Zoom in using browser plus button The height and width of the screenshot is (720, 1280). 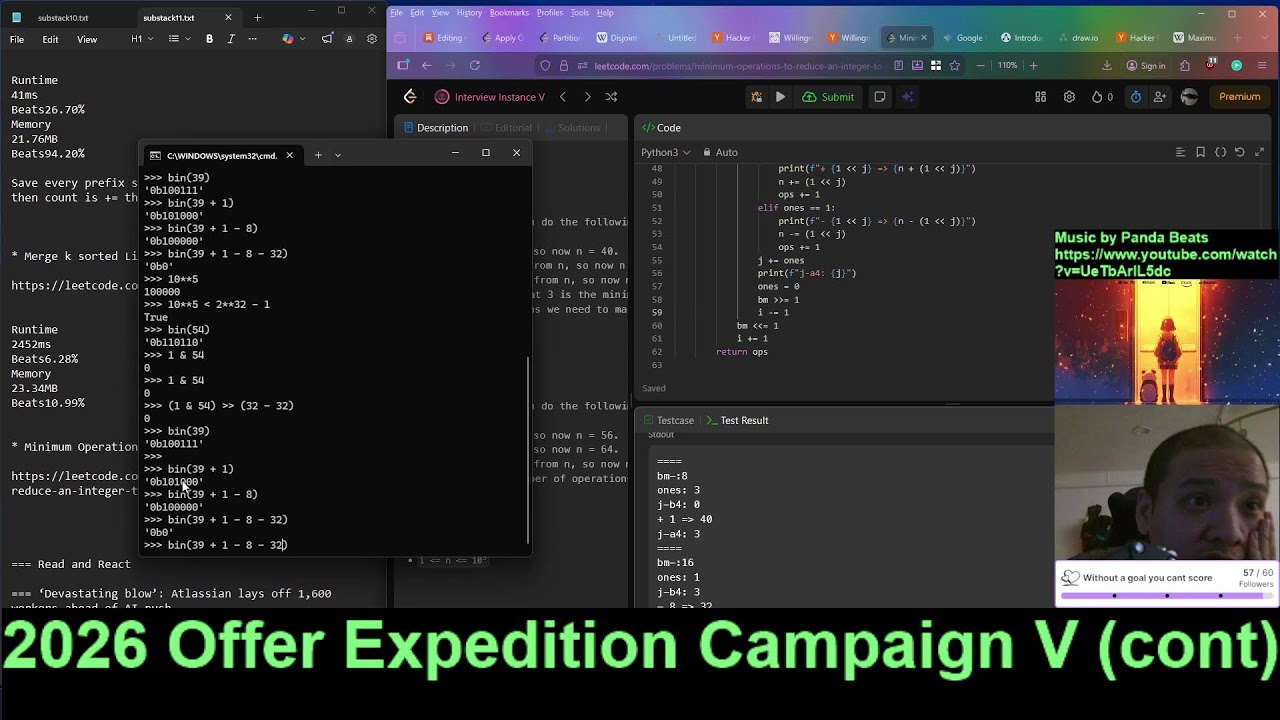(1033, 66)
